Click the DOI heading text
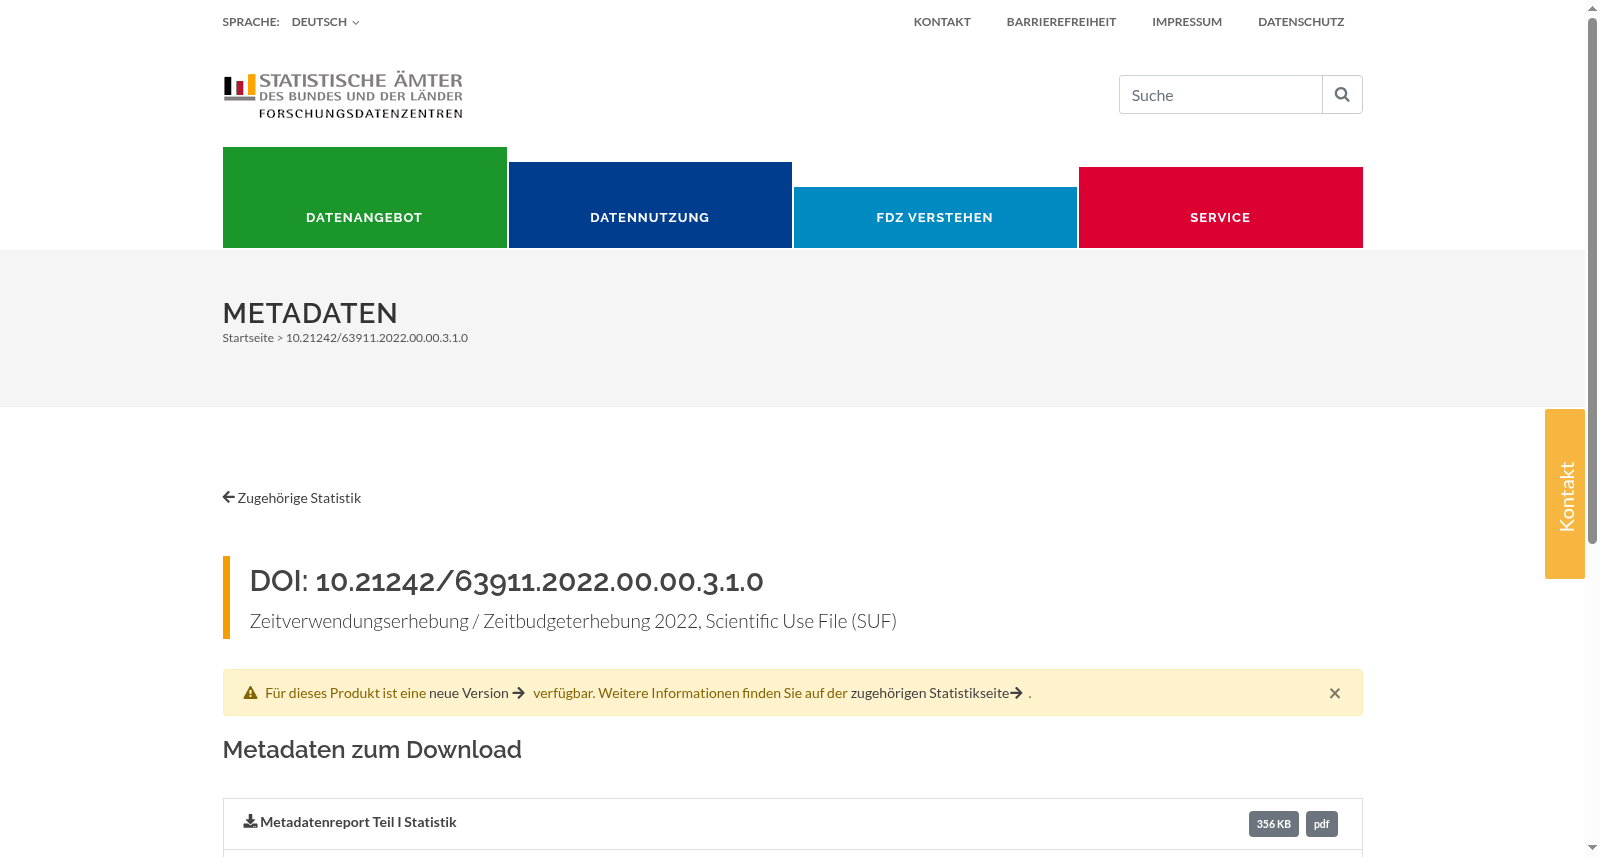 (x=506, y=581)
